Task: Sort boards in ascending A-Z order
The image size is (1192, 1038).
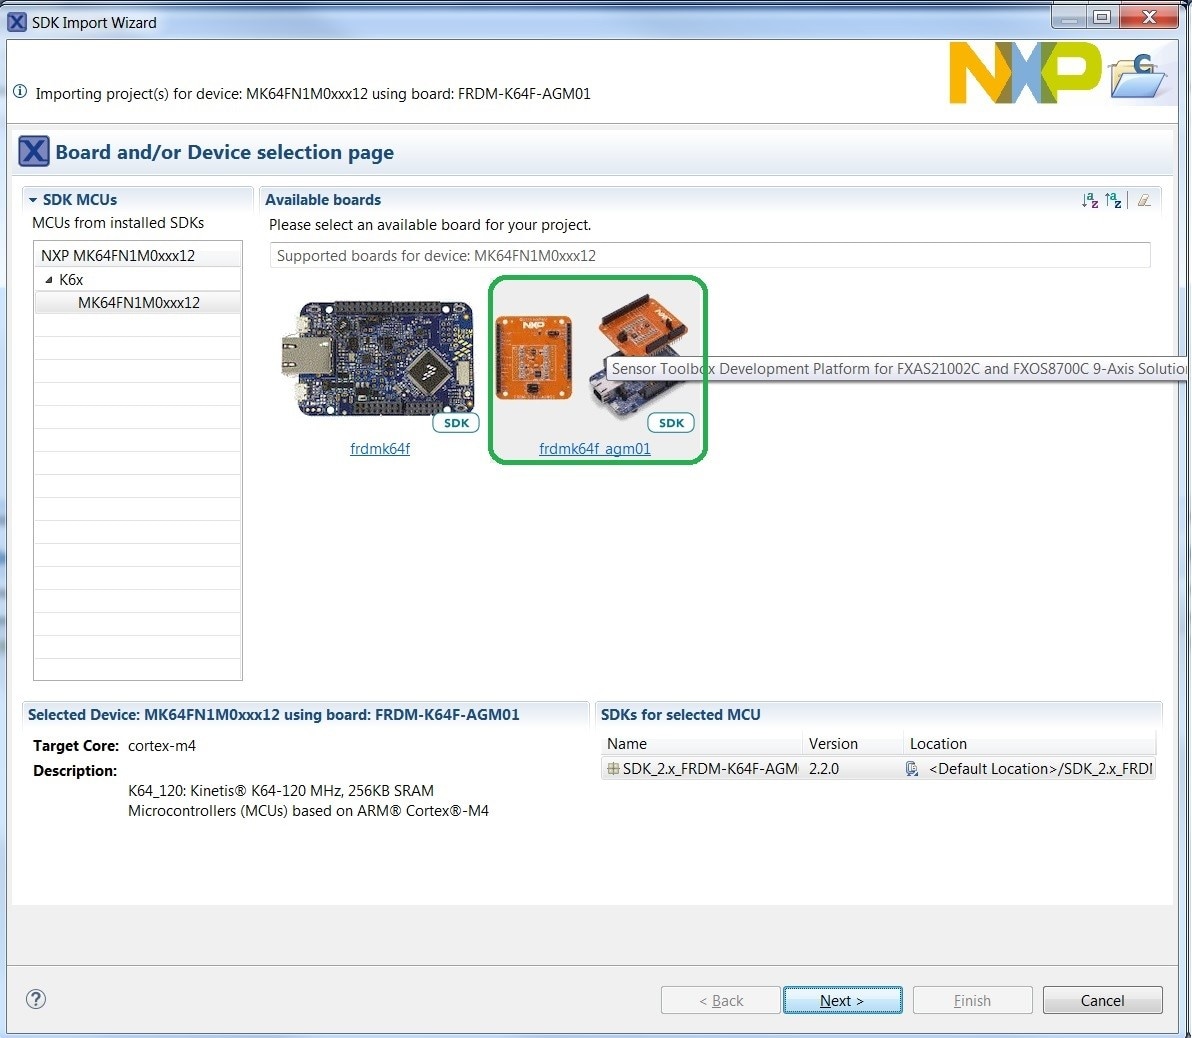Action: click(1090, 201)
